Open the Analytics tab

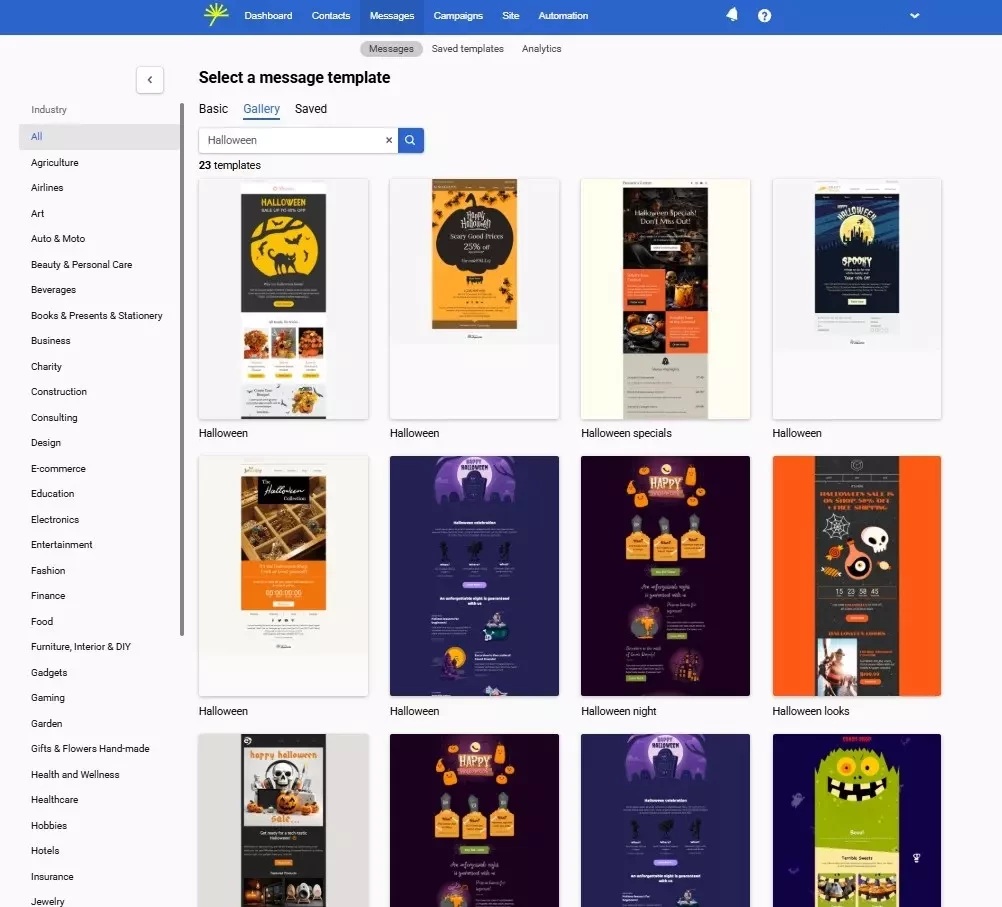[x=541, y=49]
